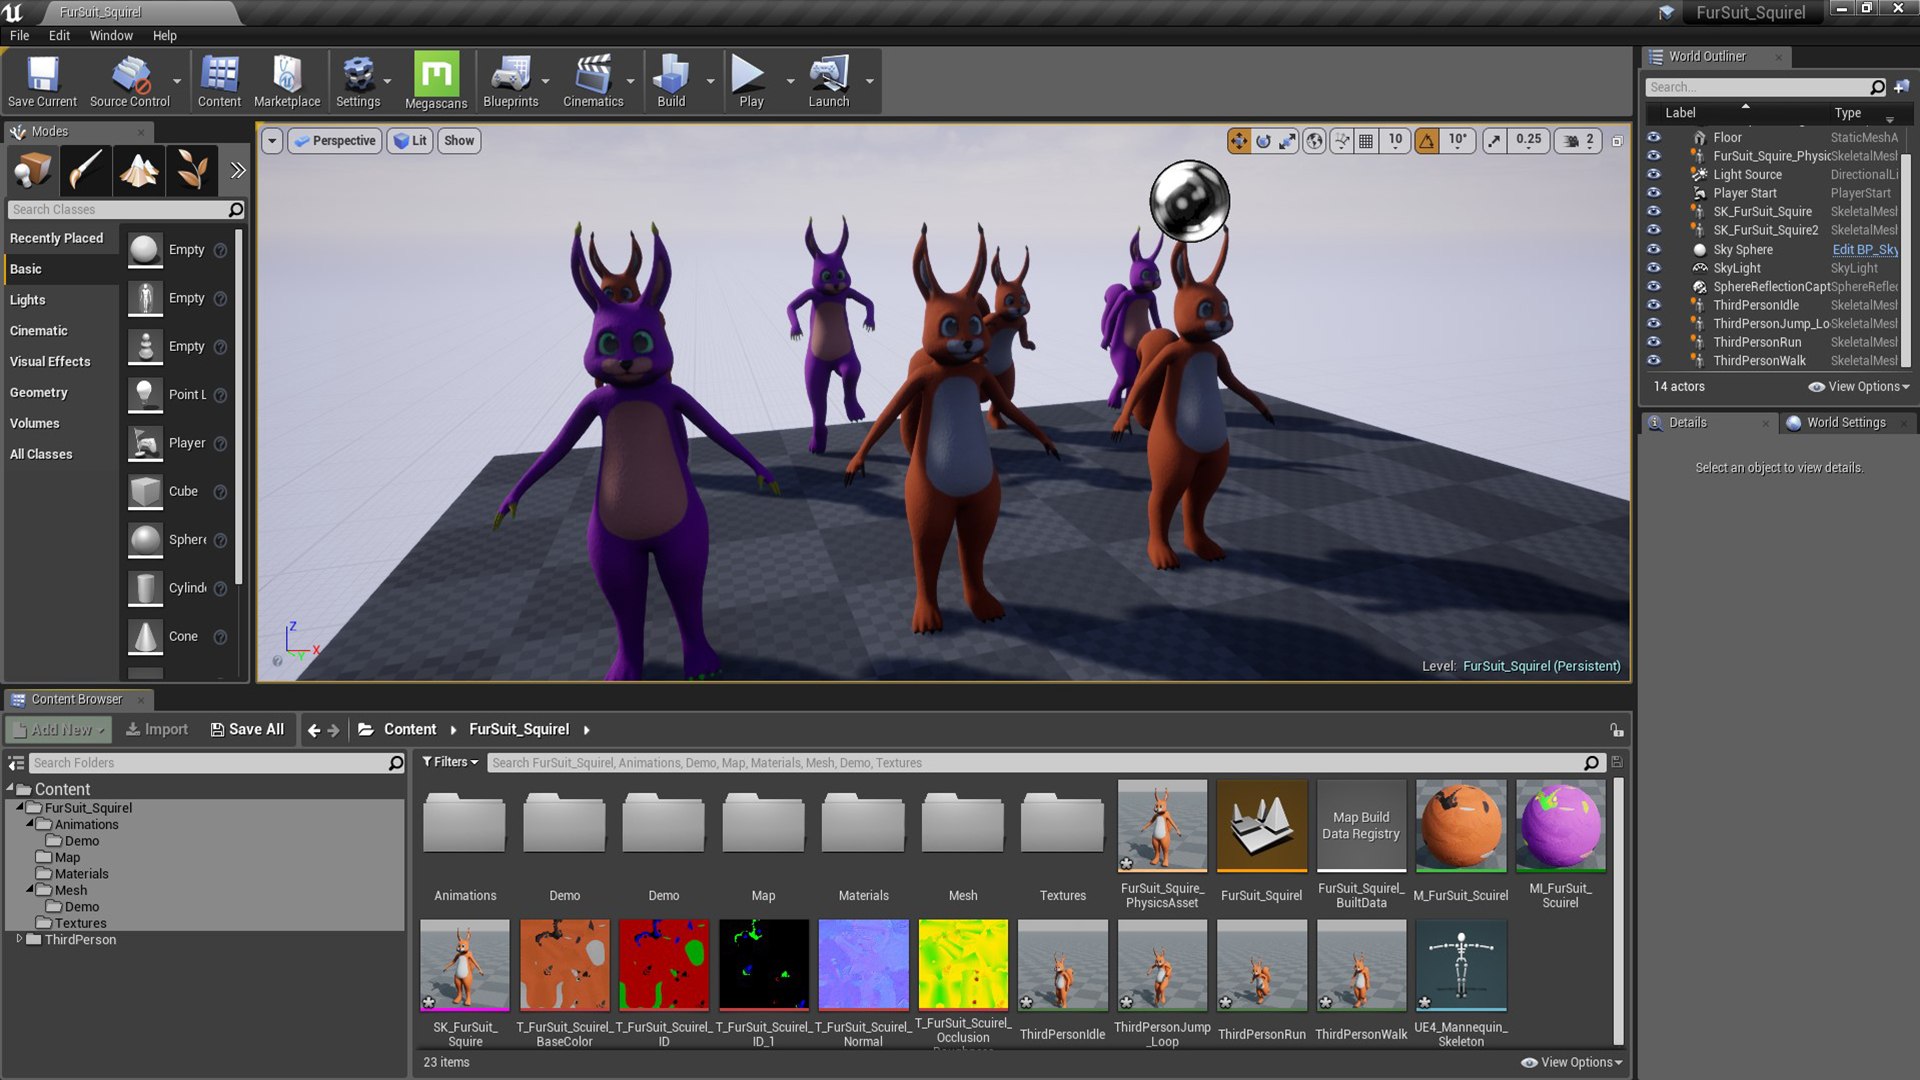Launch Megascans from the toolbar

click(436, 81)
